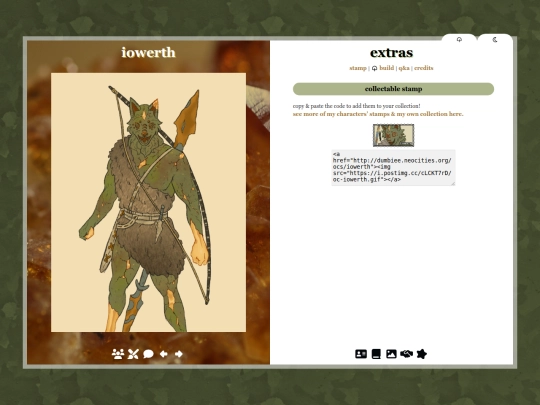540x405 pixels.
Task: Click the iowerth character artwork
Action: (148, 202)
